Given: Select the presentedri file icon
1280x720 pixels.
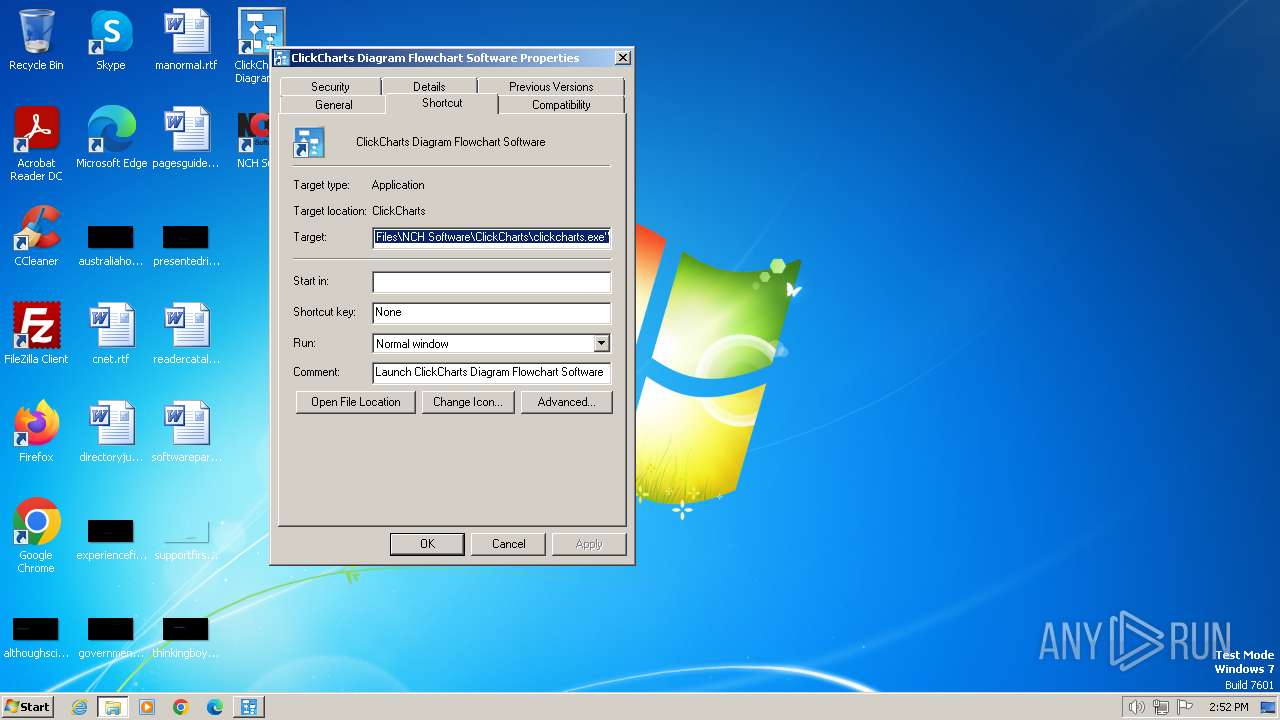Looking at the screenshot, I should [186, 245].
